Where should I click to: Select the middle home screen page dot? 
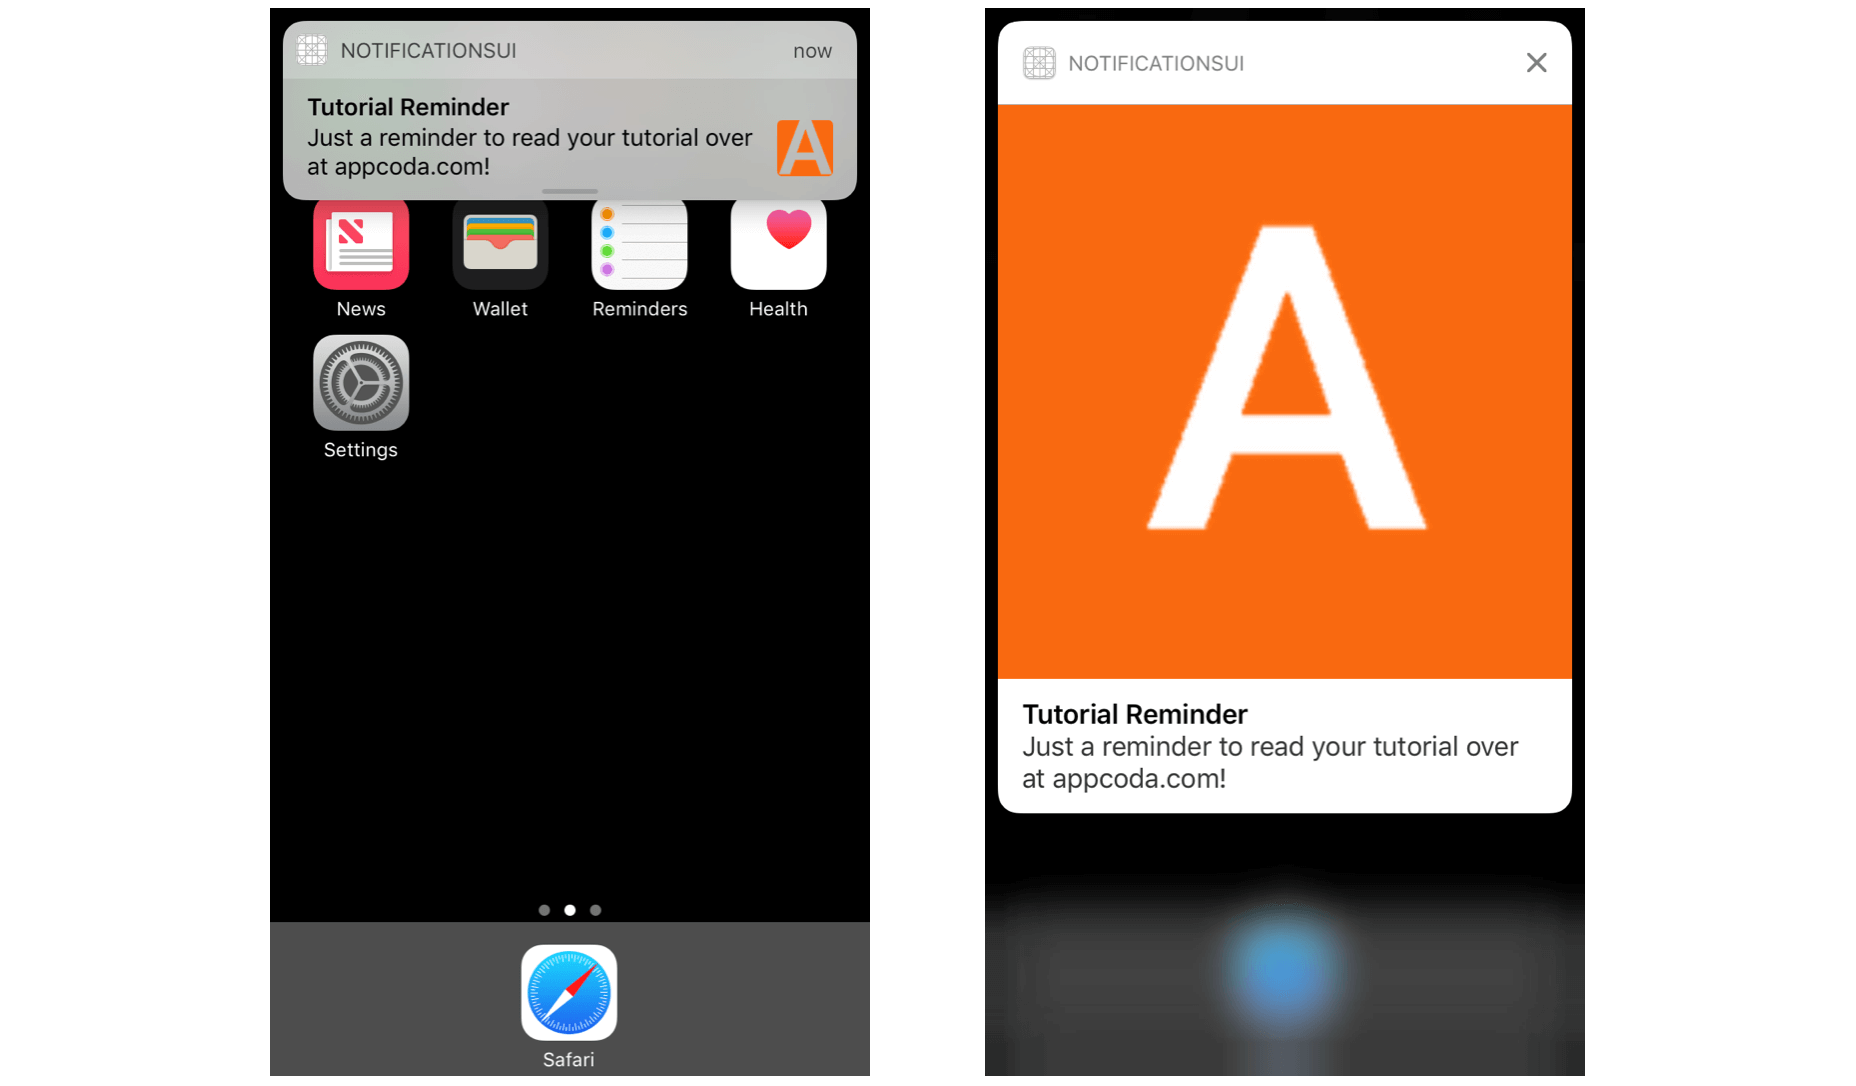pos(569,910)
